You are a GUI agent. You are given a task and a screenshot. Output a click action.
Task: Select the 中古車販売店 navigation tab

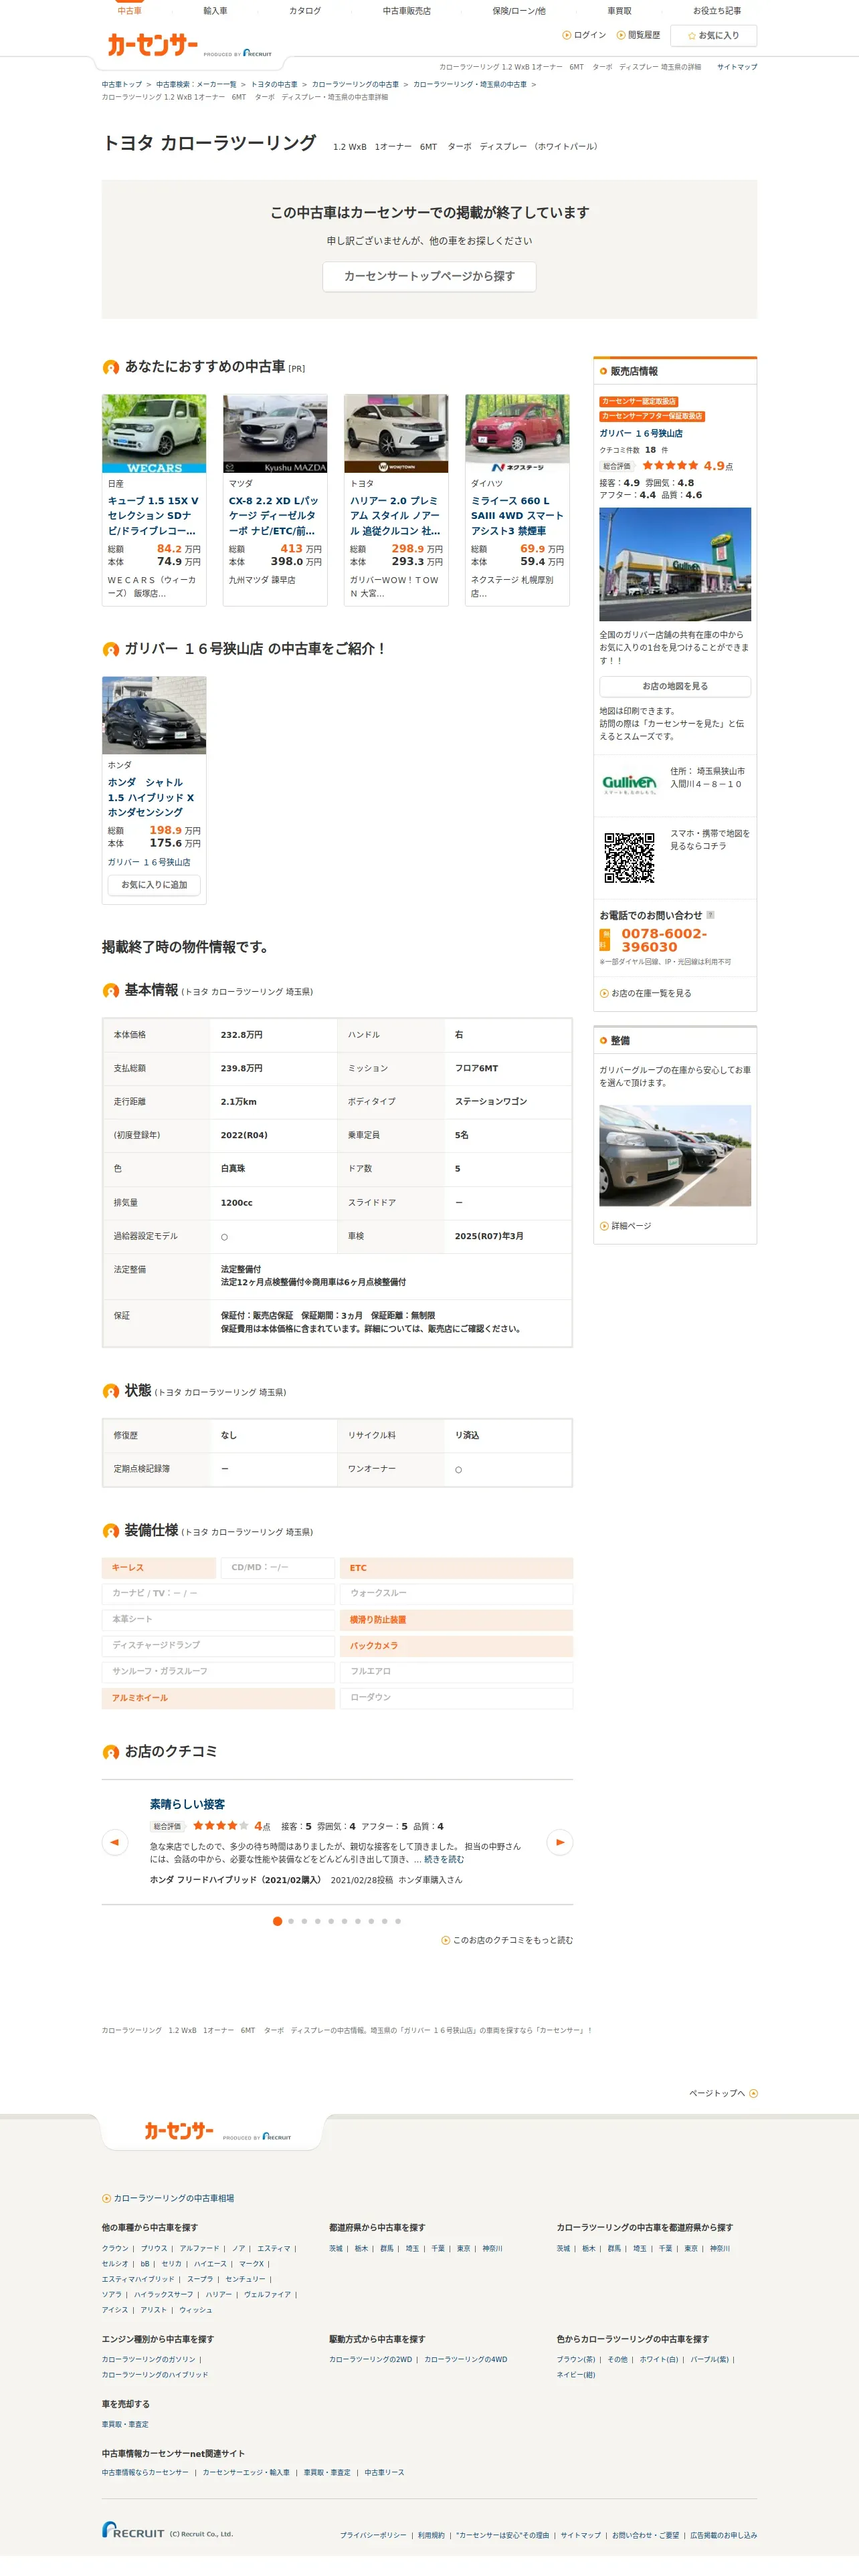pyautogui.click(x=407, y=11)
